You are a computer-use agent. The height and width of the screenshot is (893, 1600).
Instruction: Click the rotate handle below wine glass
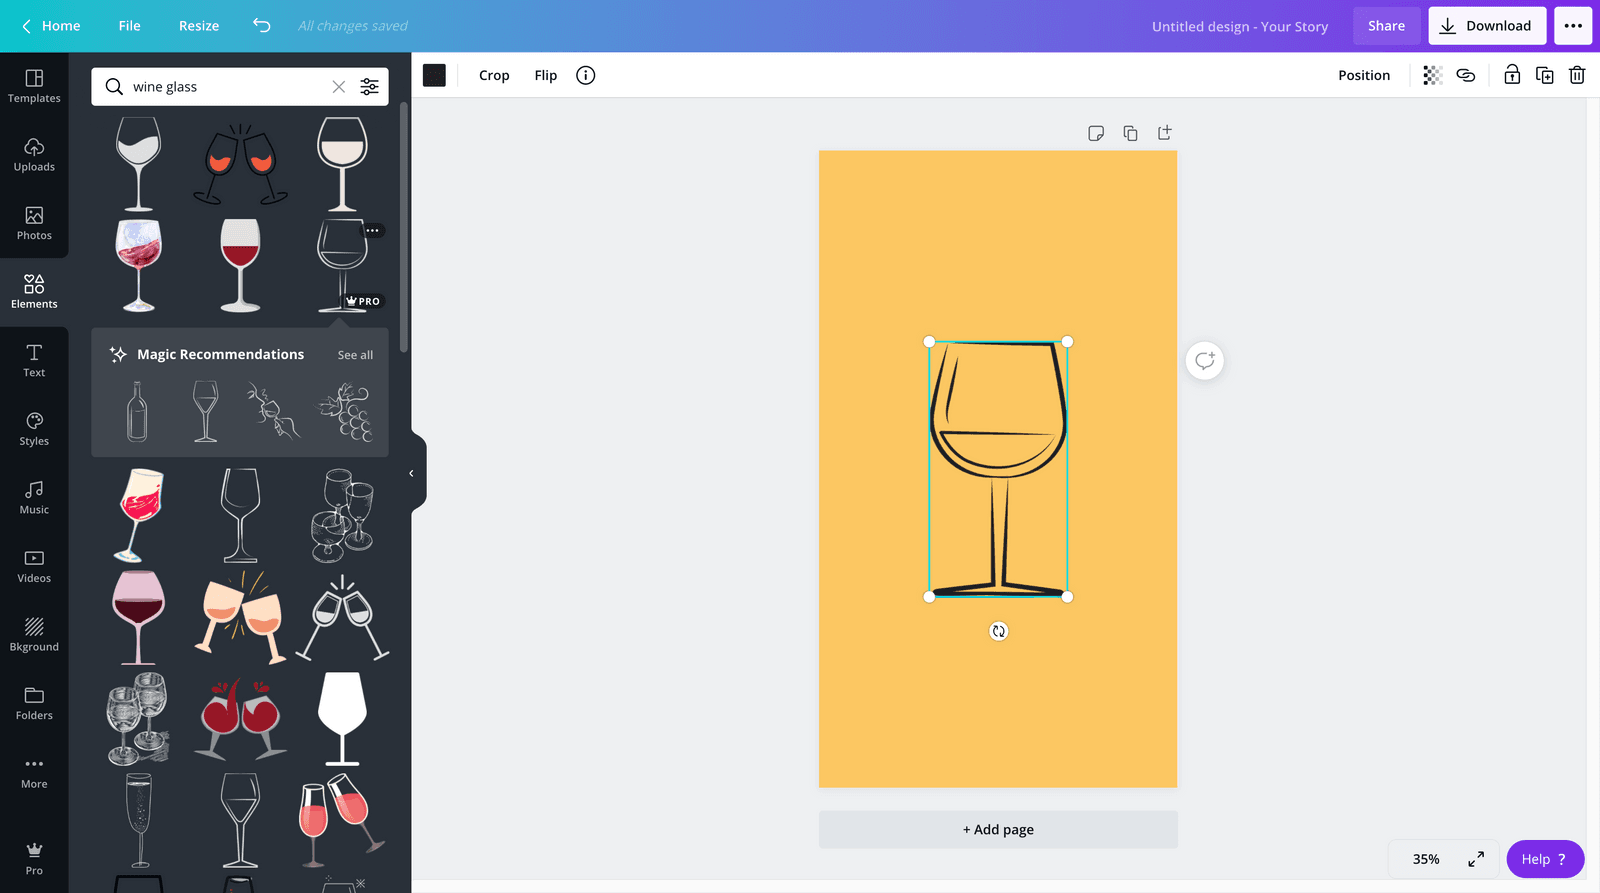coord(998,631)
